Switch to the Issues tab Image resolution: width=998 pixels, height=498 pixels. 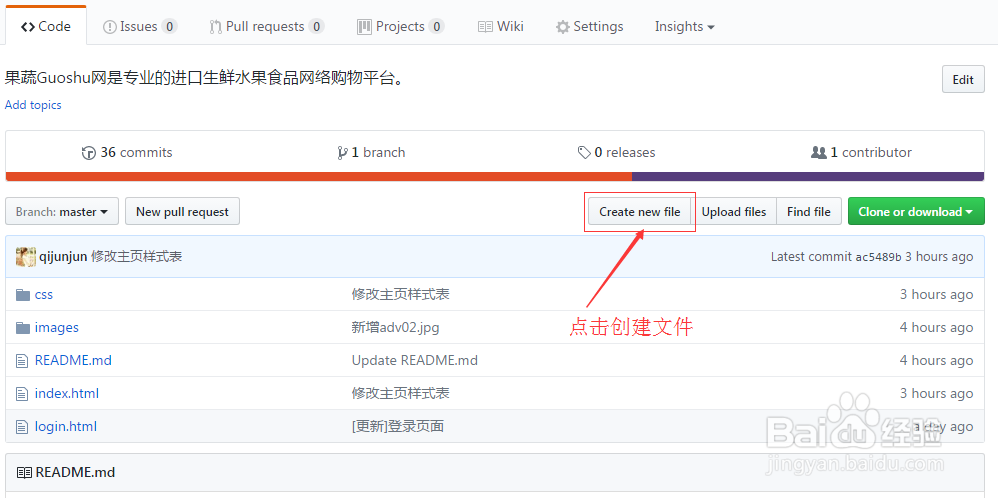139,26
